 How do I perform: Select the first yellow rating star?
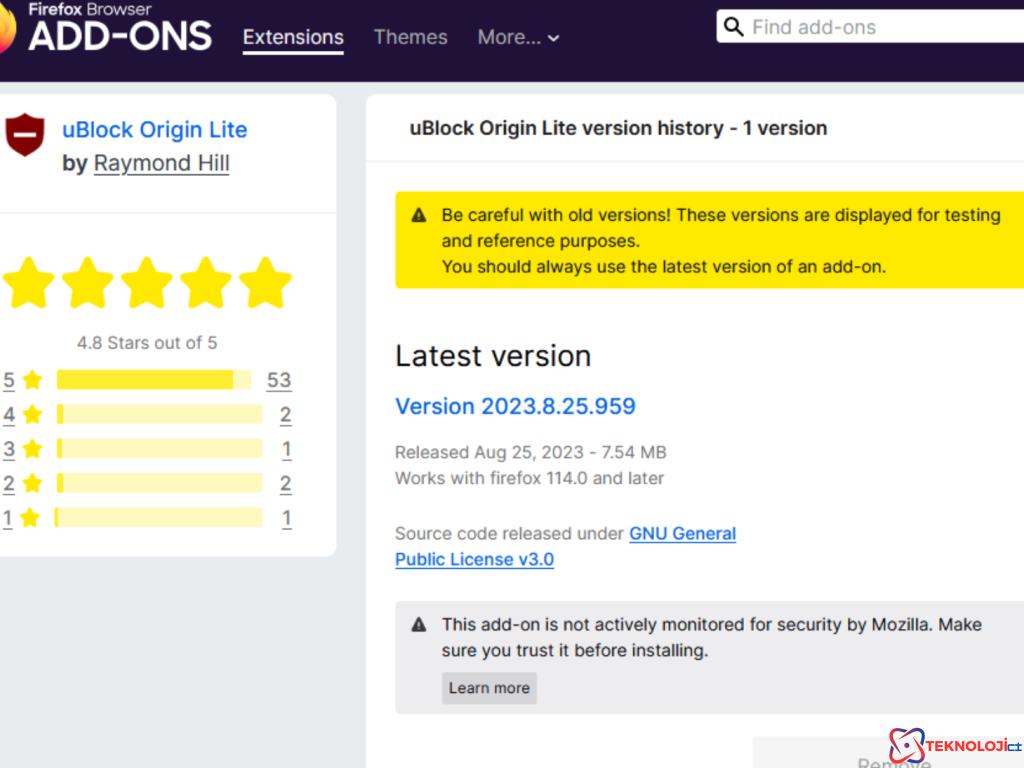coord(29,283)
